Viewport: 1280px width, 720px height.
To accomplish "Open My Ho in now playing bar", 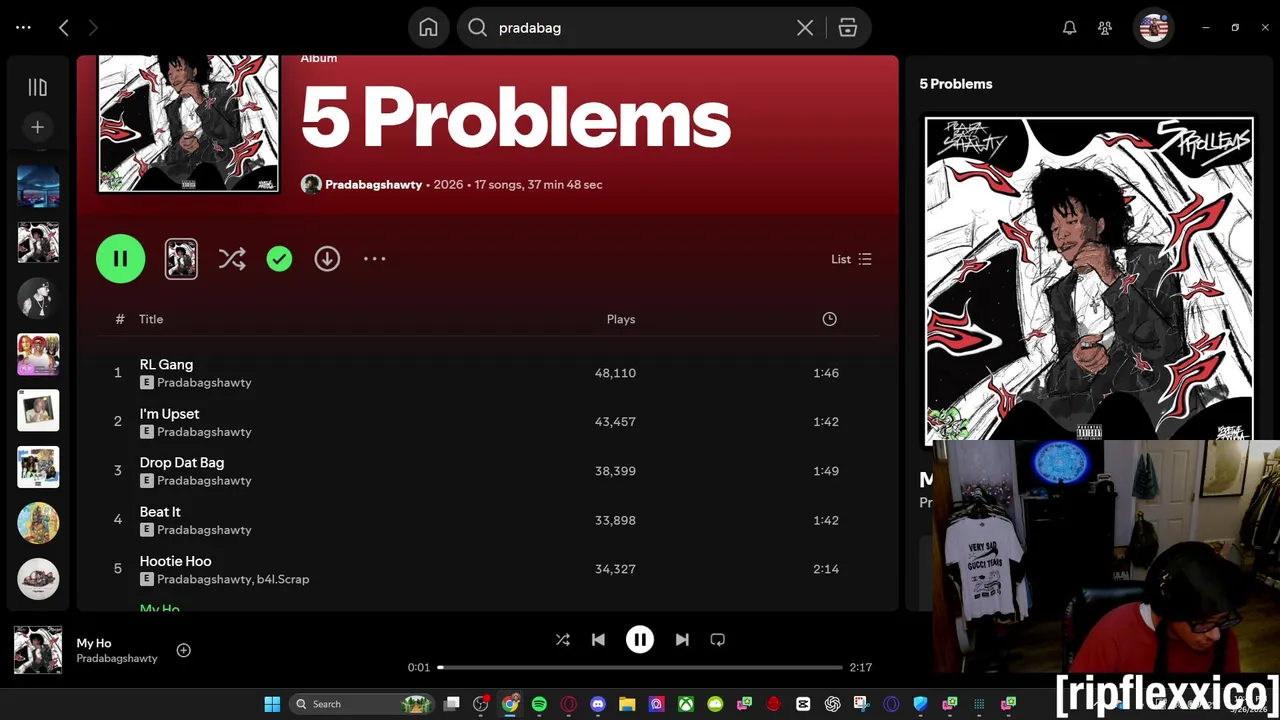I will [94, 643].
